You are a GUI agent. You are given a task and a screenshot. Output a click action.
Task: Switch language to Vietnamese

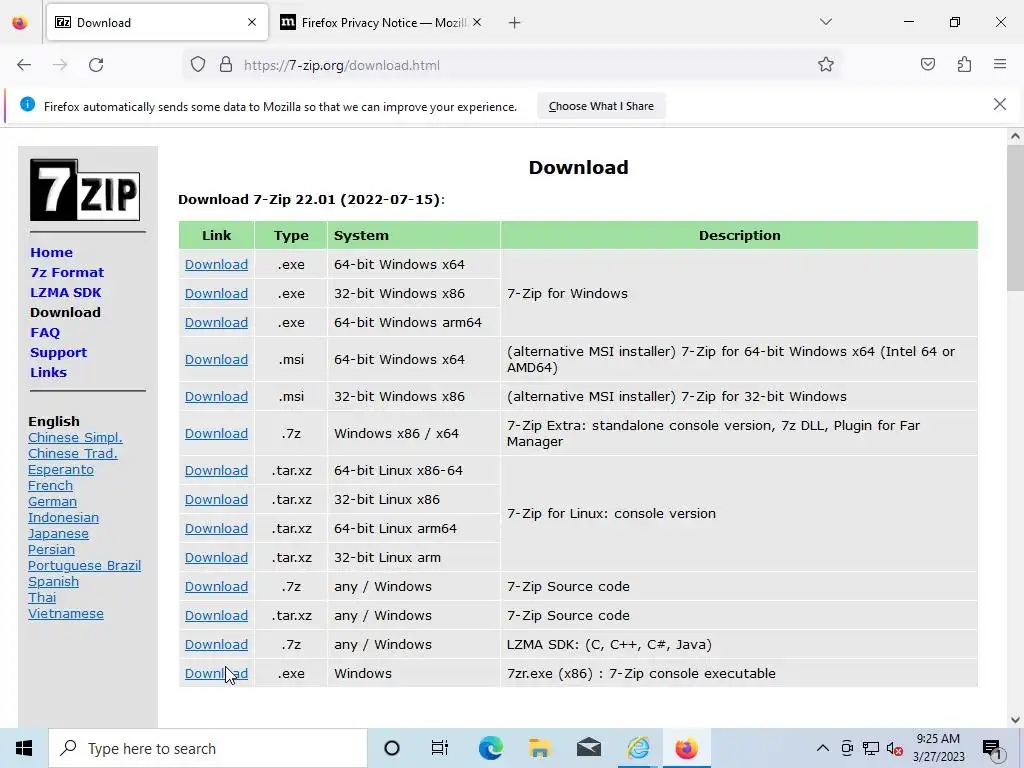(x=65, y=613)
